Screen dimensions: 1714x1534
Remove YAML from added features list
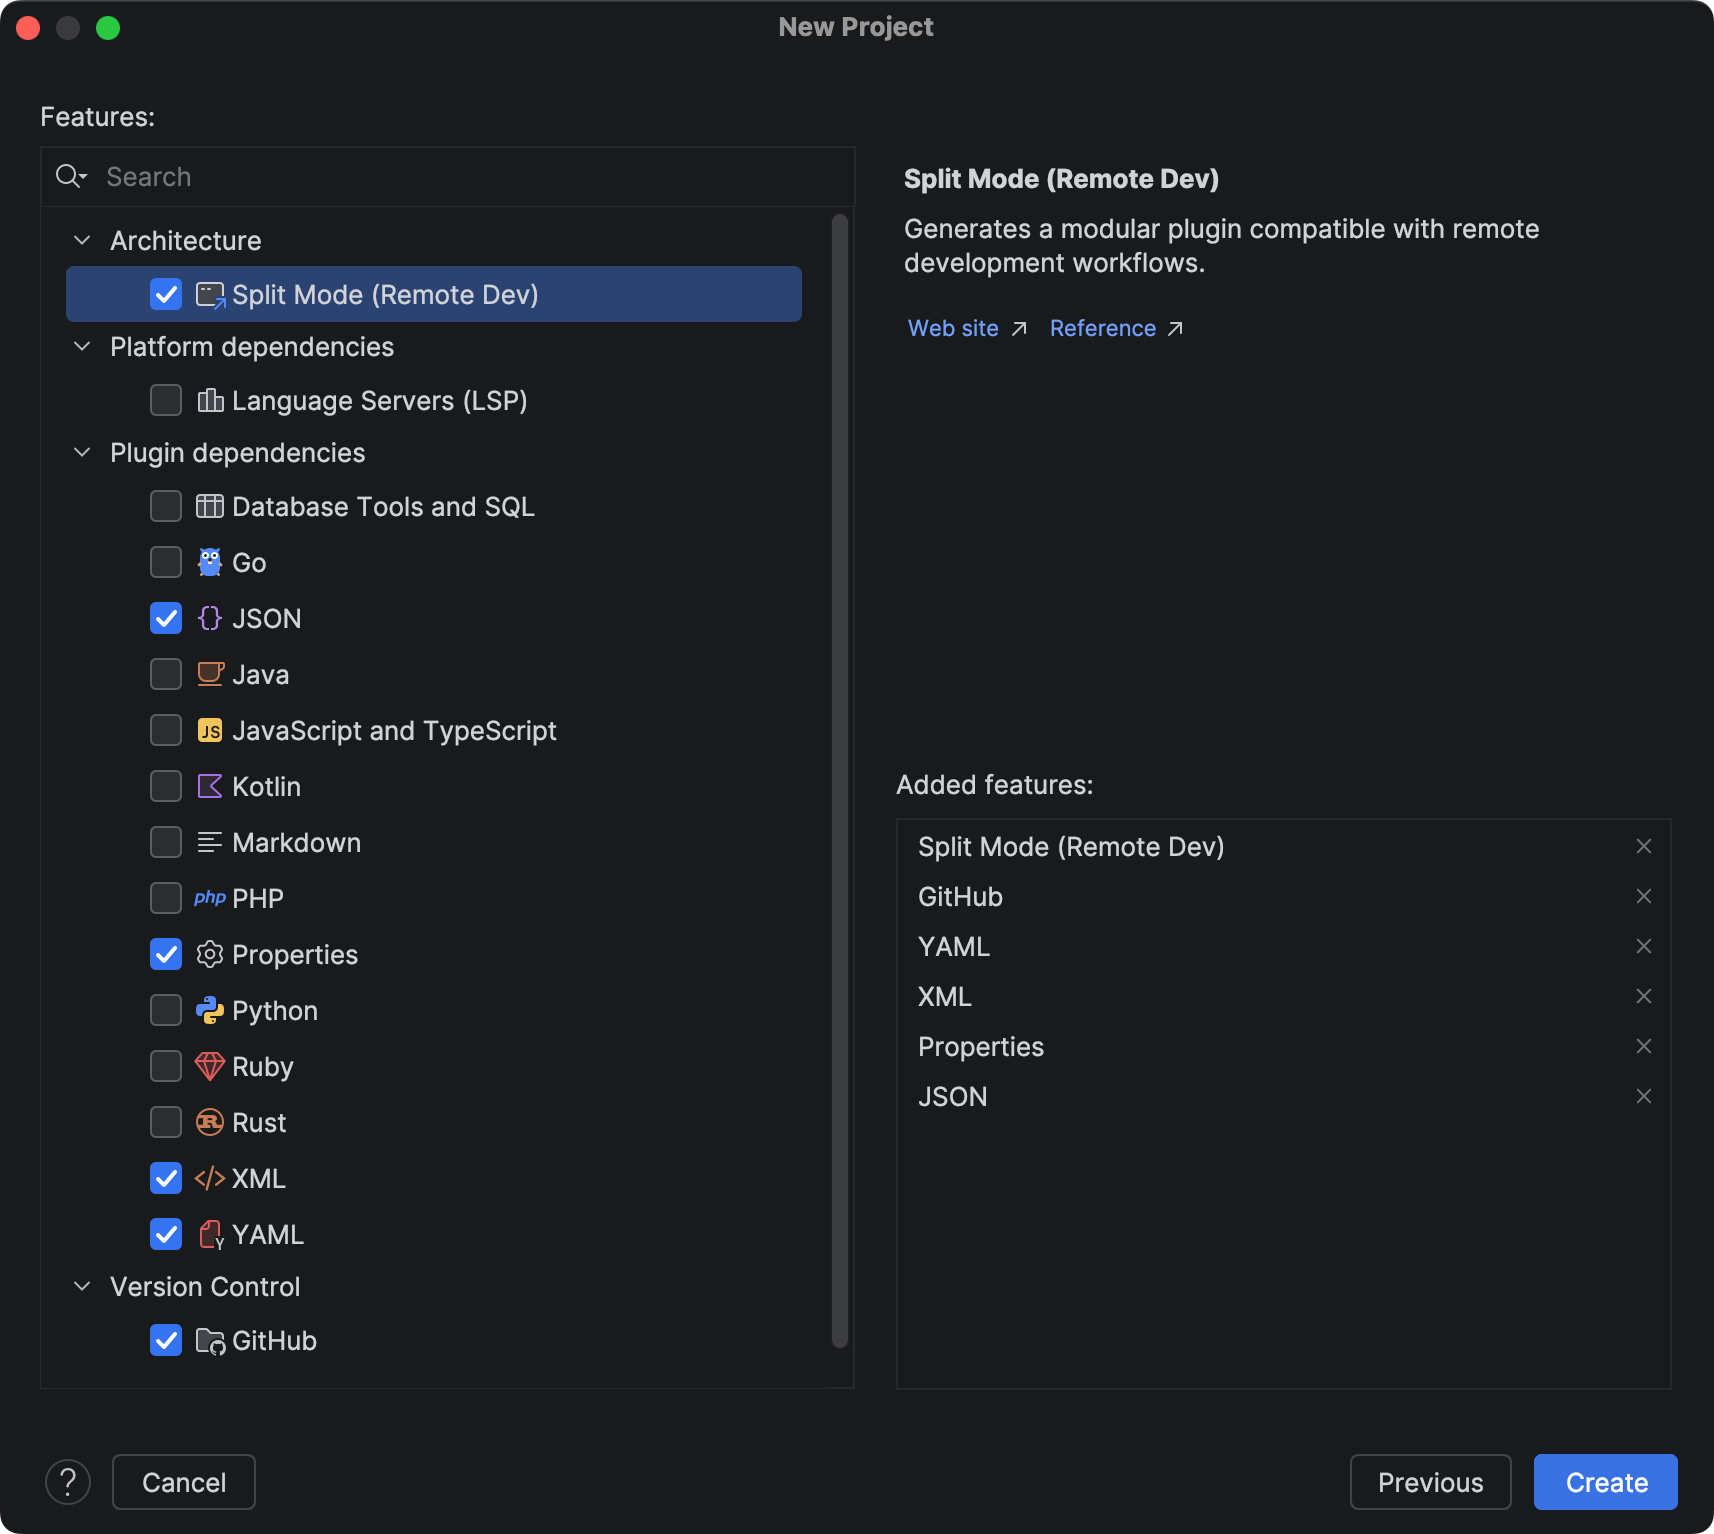pyautogui.click(x=1644, y=946)
